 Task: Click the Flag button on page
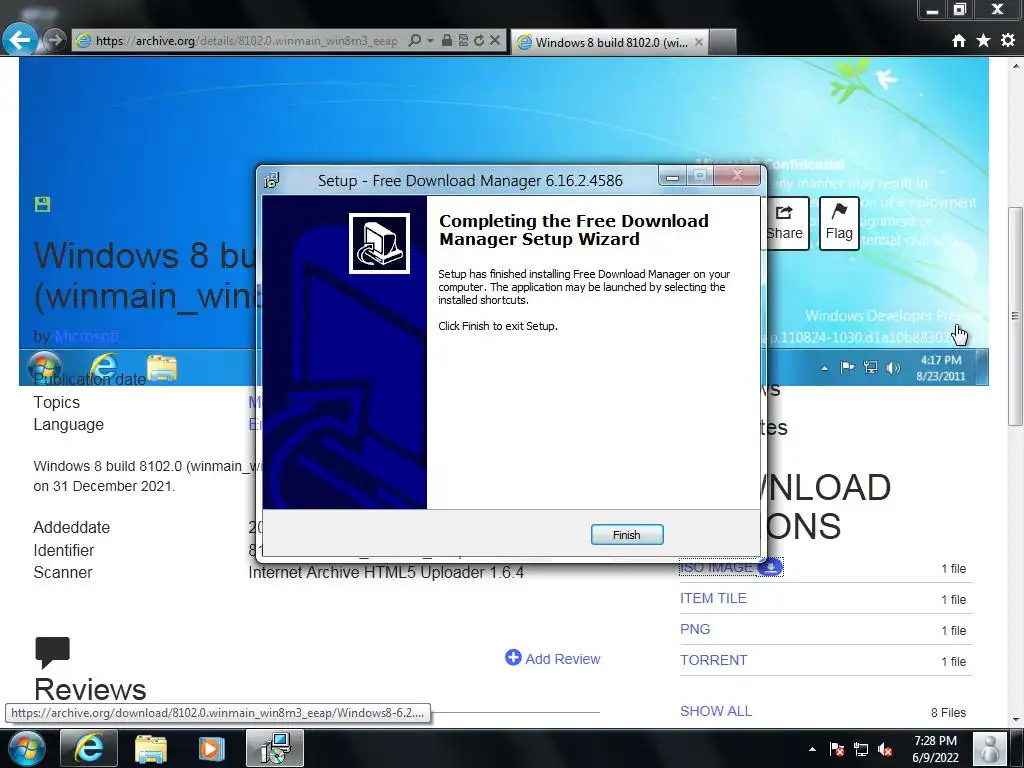(x=839, y=223)
